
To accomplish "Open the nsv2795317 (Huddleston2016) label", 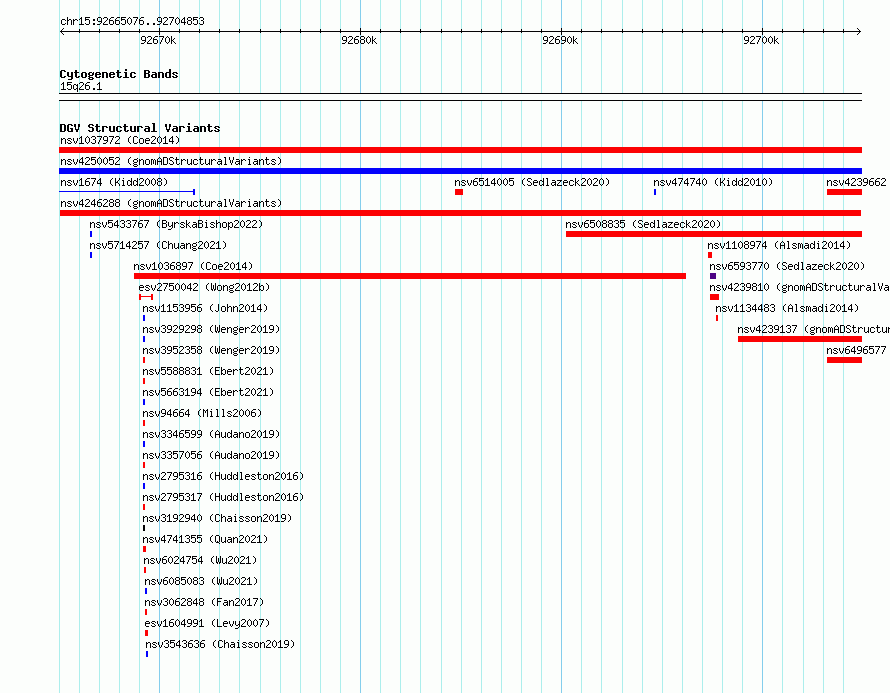I will (223, 497).
